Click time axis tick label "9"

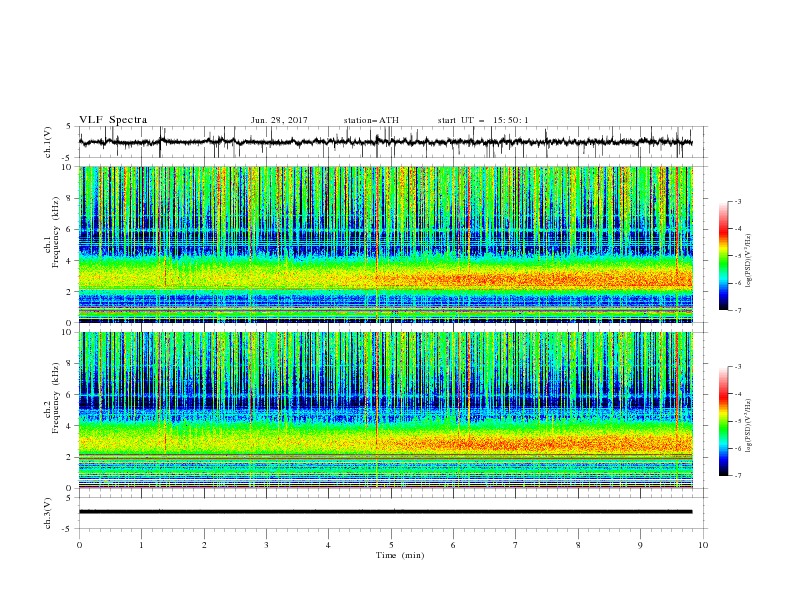[640, 545]
